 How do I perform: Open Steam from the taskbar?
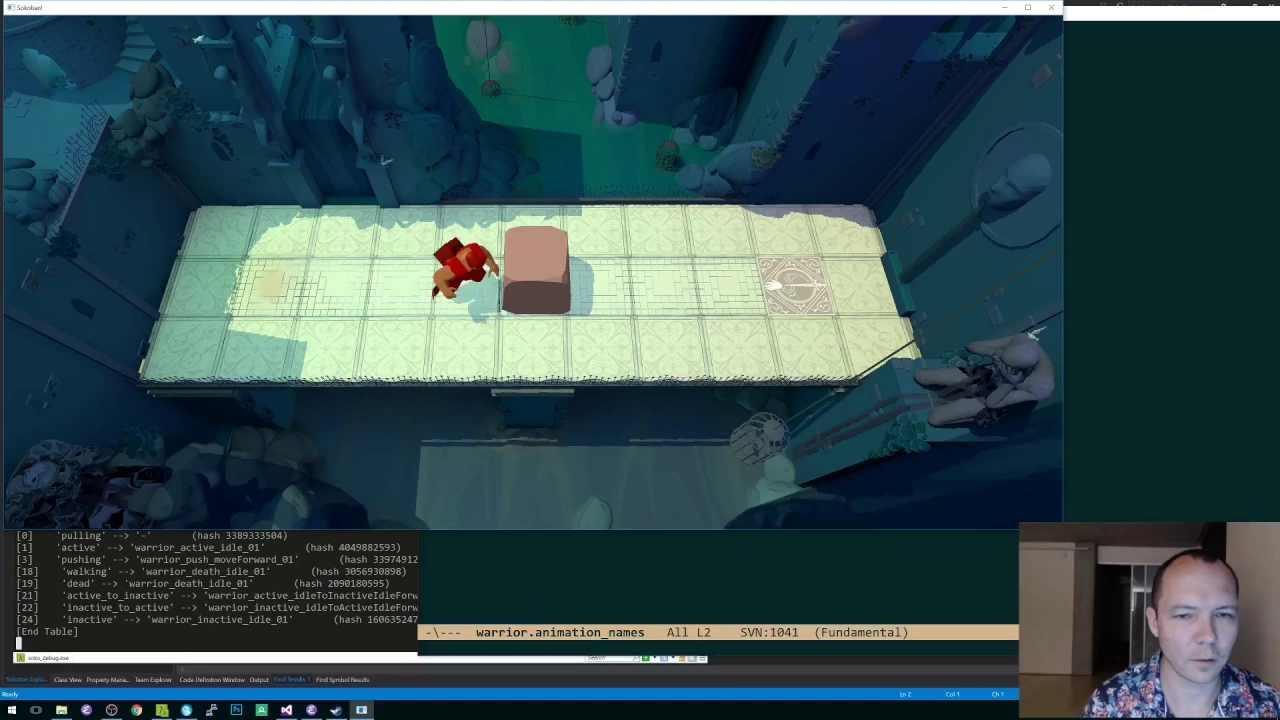coord(336,710)
